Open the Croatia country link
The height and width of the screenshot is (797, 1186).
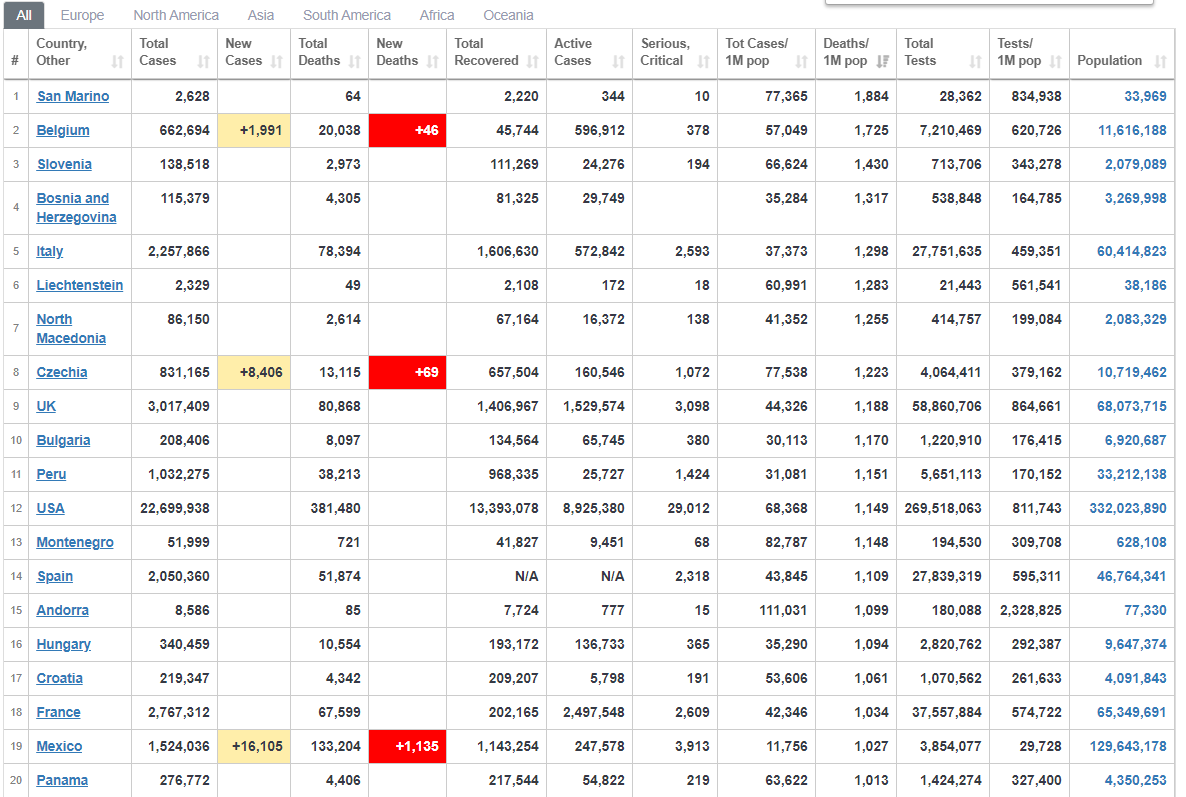(60, 678)
